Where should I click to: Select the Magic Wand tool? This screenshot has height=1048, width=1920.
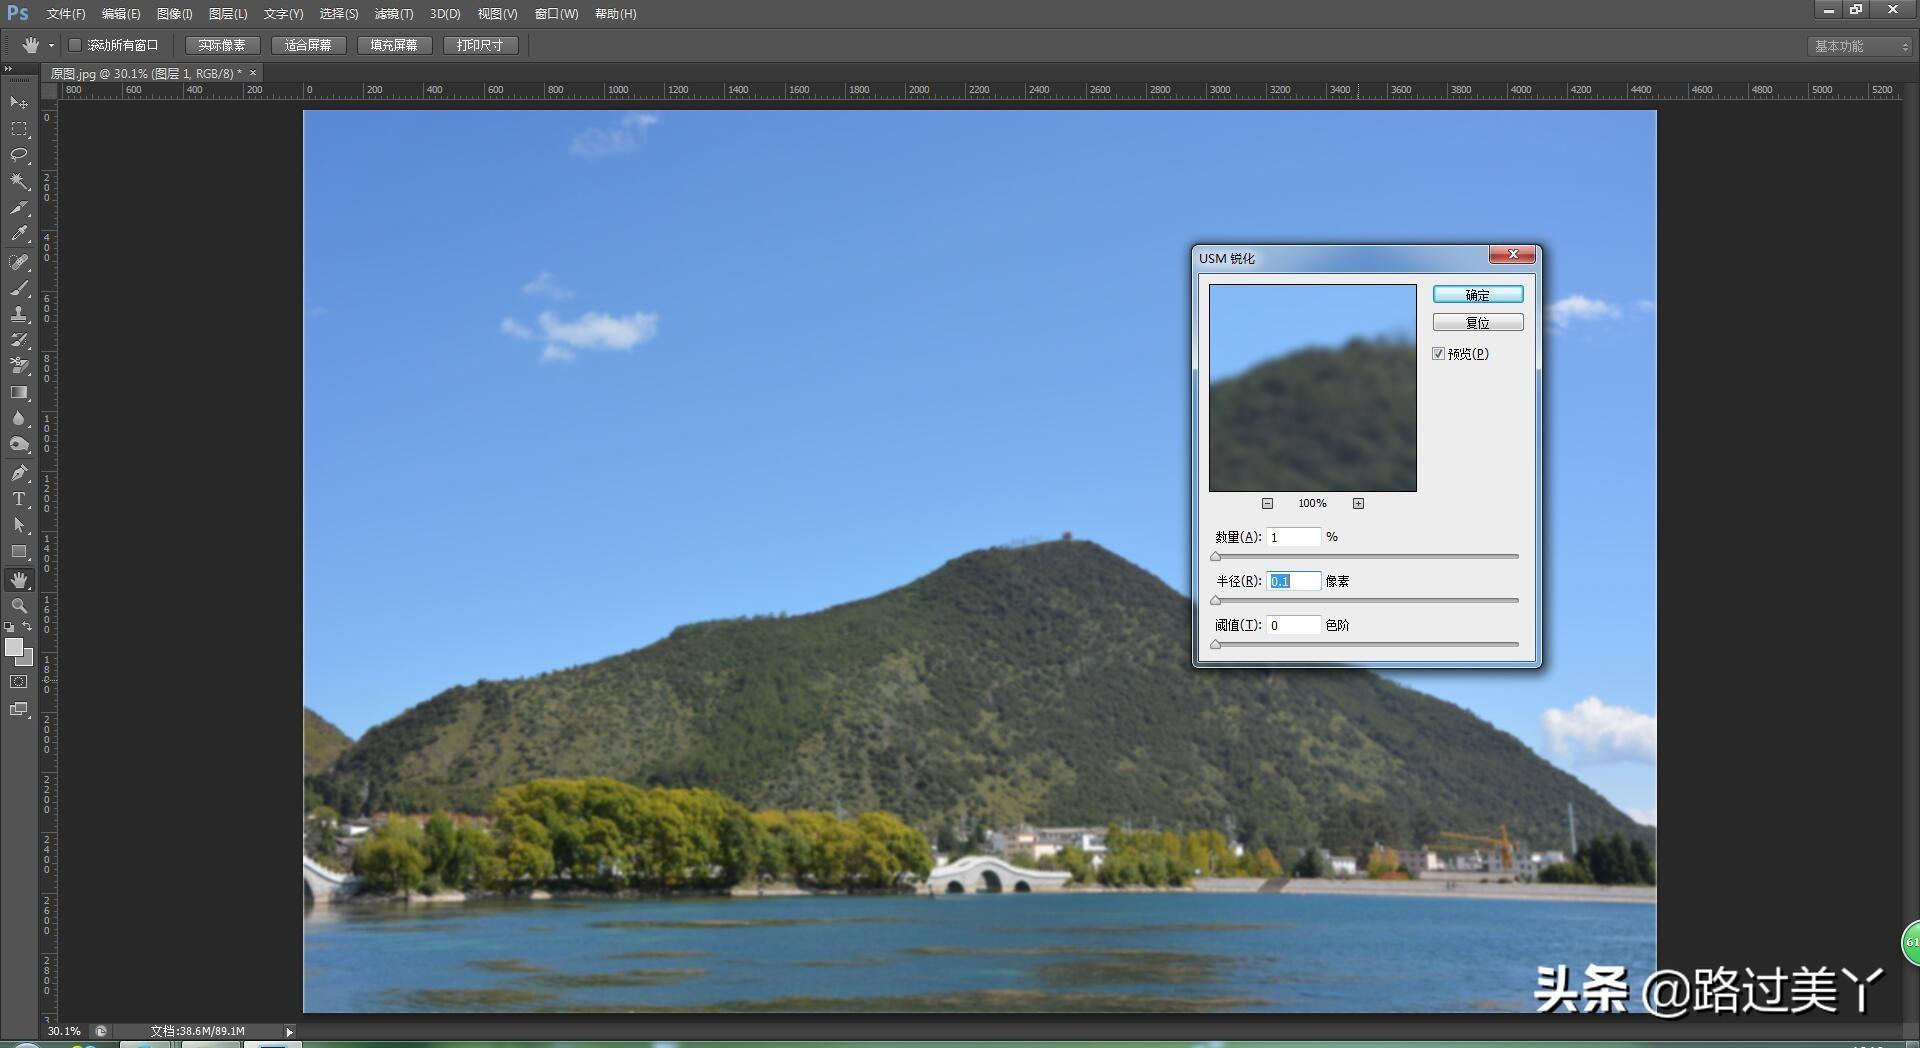[19, 181]
